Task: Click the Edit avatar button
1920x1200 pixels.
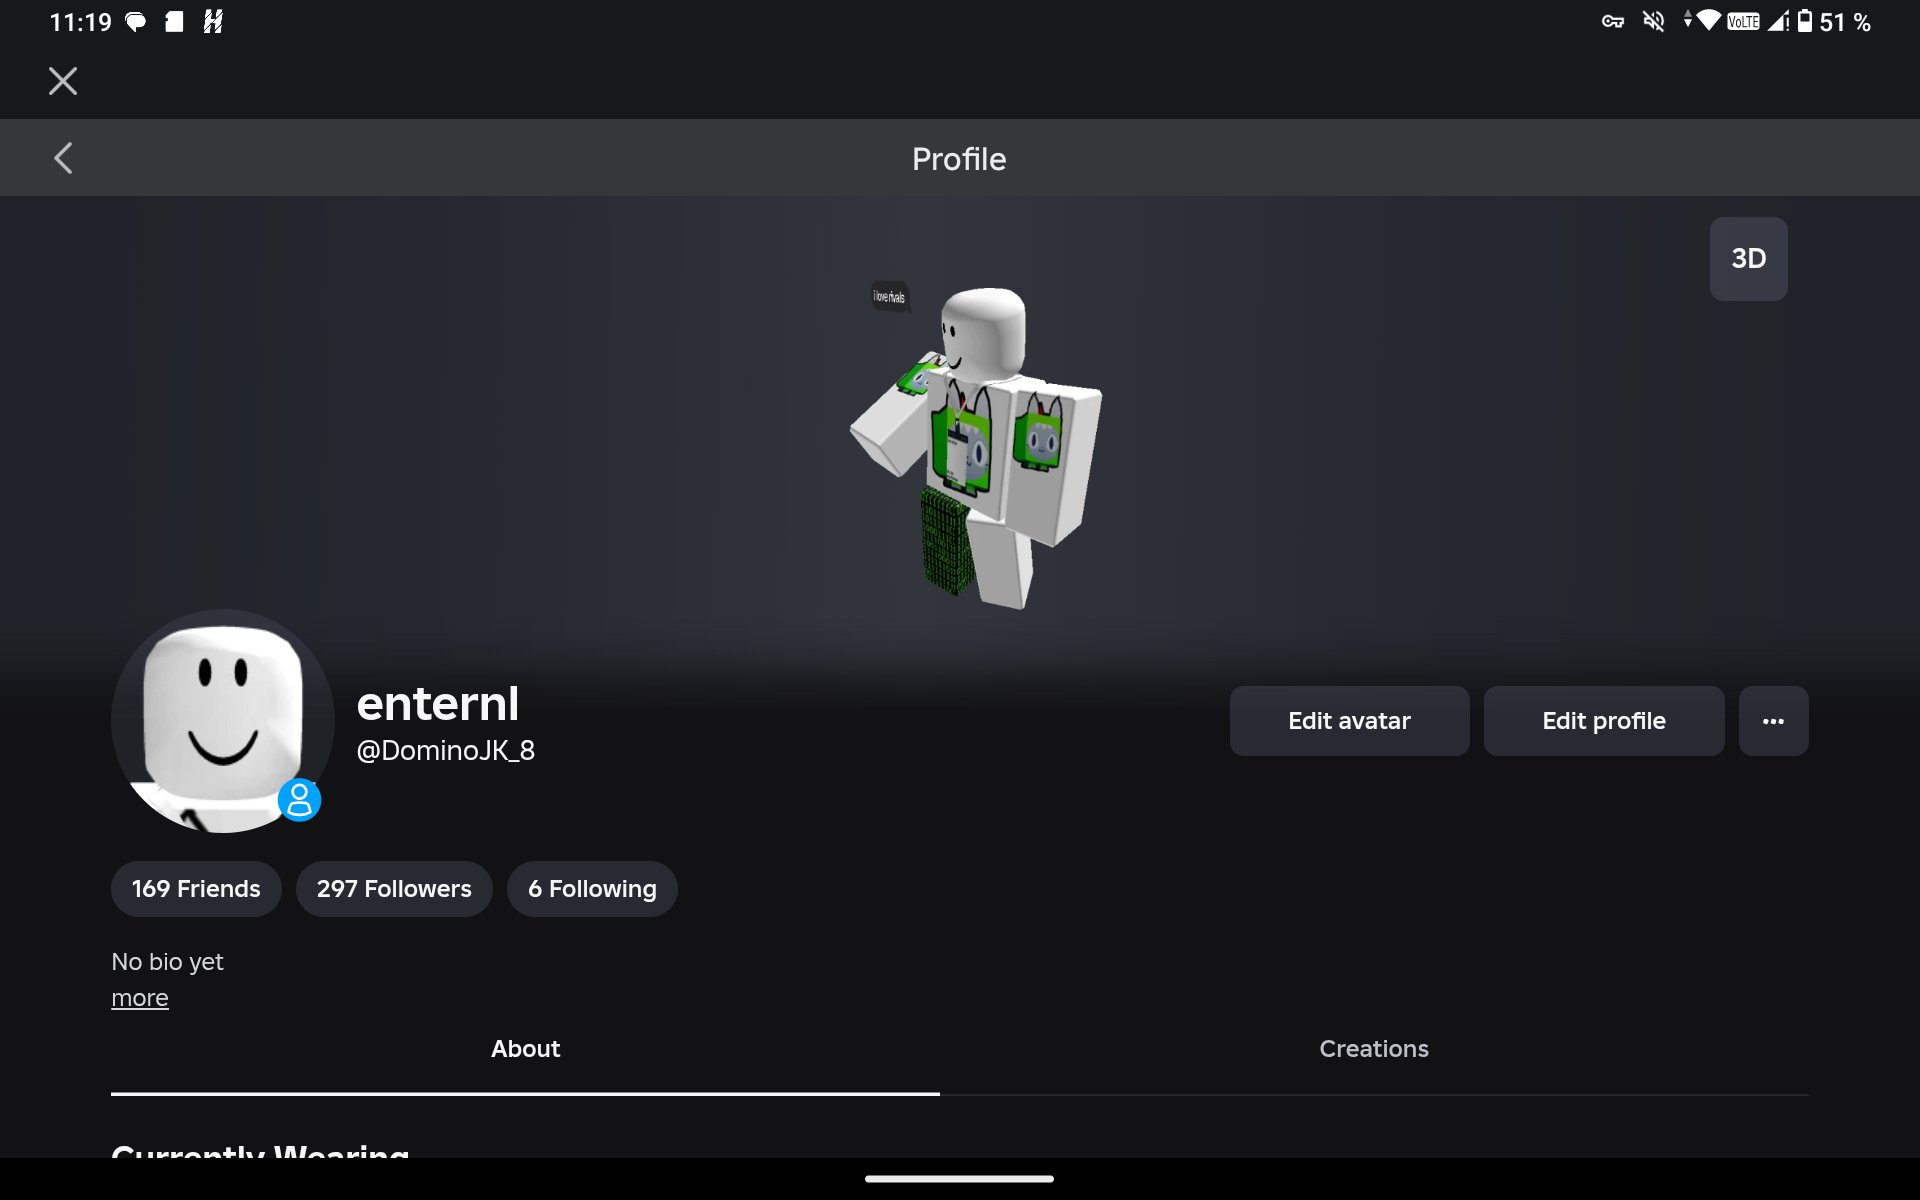Action: coord(1349,721)
